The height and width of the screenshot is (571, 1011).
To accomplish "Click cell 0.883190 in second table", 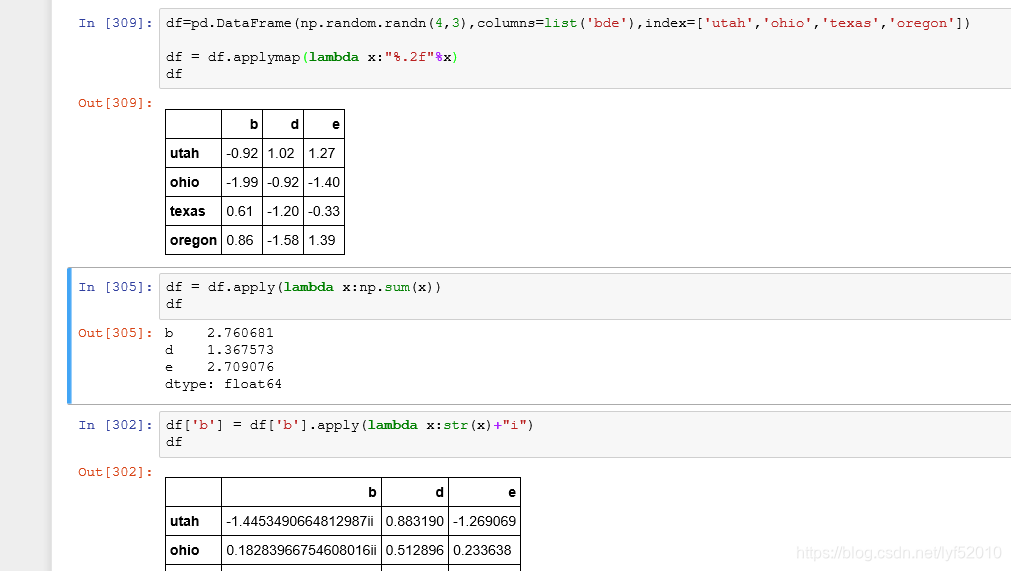I will [415, 521].
